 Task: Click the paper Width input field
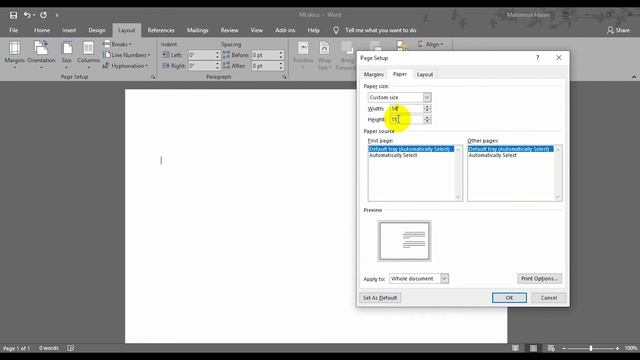coord(407,109)
